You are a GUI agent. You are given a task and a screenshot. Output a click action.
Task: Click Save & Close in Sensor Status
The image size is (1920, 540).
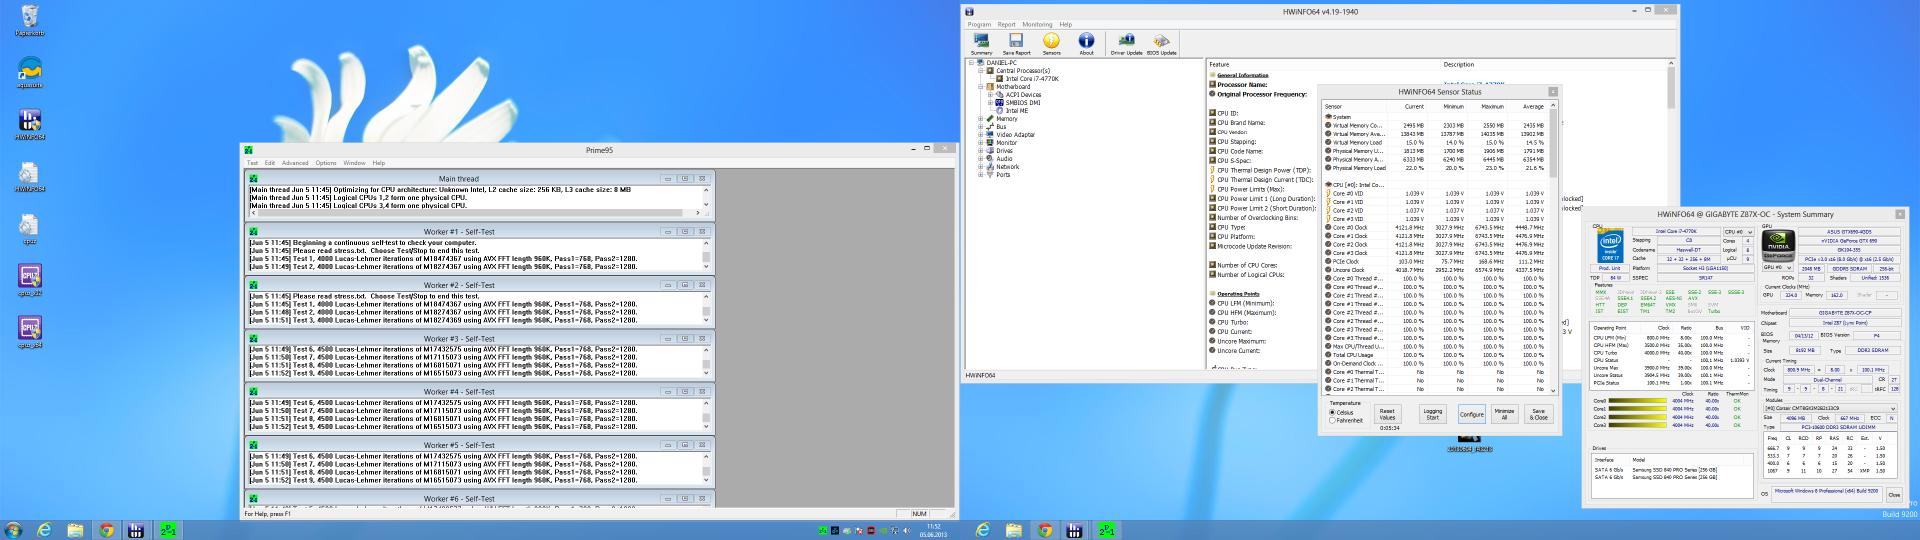1538,414
